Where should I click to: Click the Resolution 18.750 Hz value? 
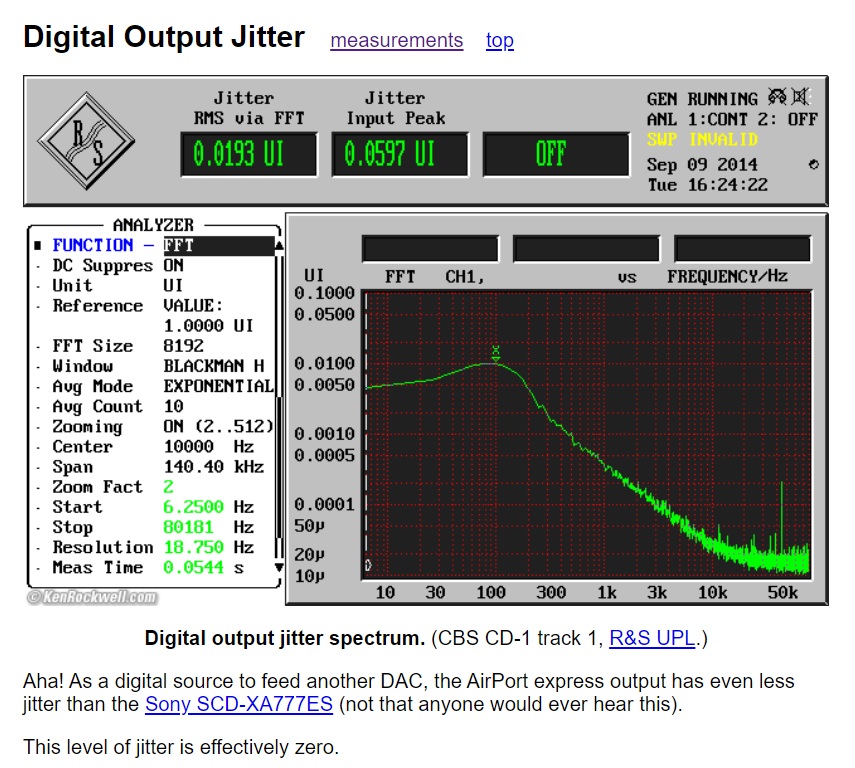(208, 547)
